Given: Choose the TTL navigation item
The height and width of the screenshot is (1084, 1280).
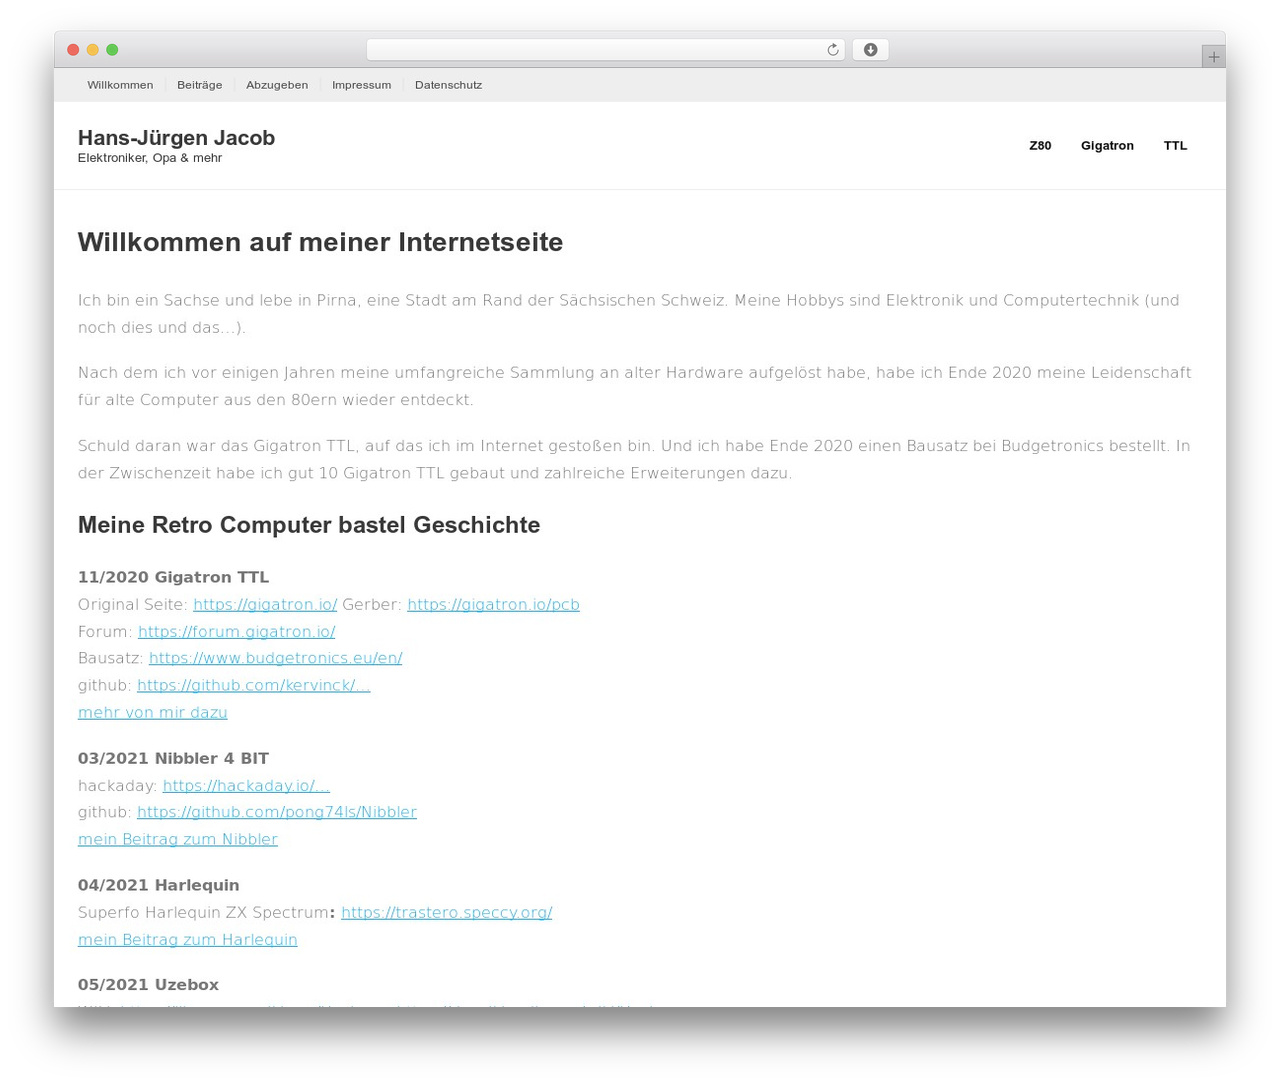Looking at the screenshot, I should pos(1175,146).
